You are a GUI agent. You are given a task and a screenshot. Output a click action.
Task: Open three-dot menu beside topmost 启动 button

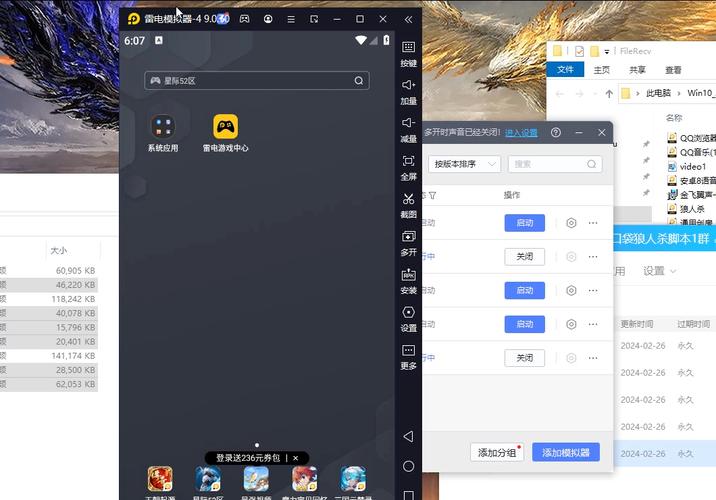[593, 223]
